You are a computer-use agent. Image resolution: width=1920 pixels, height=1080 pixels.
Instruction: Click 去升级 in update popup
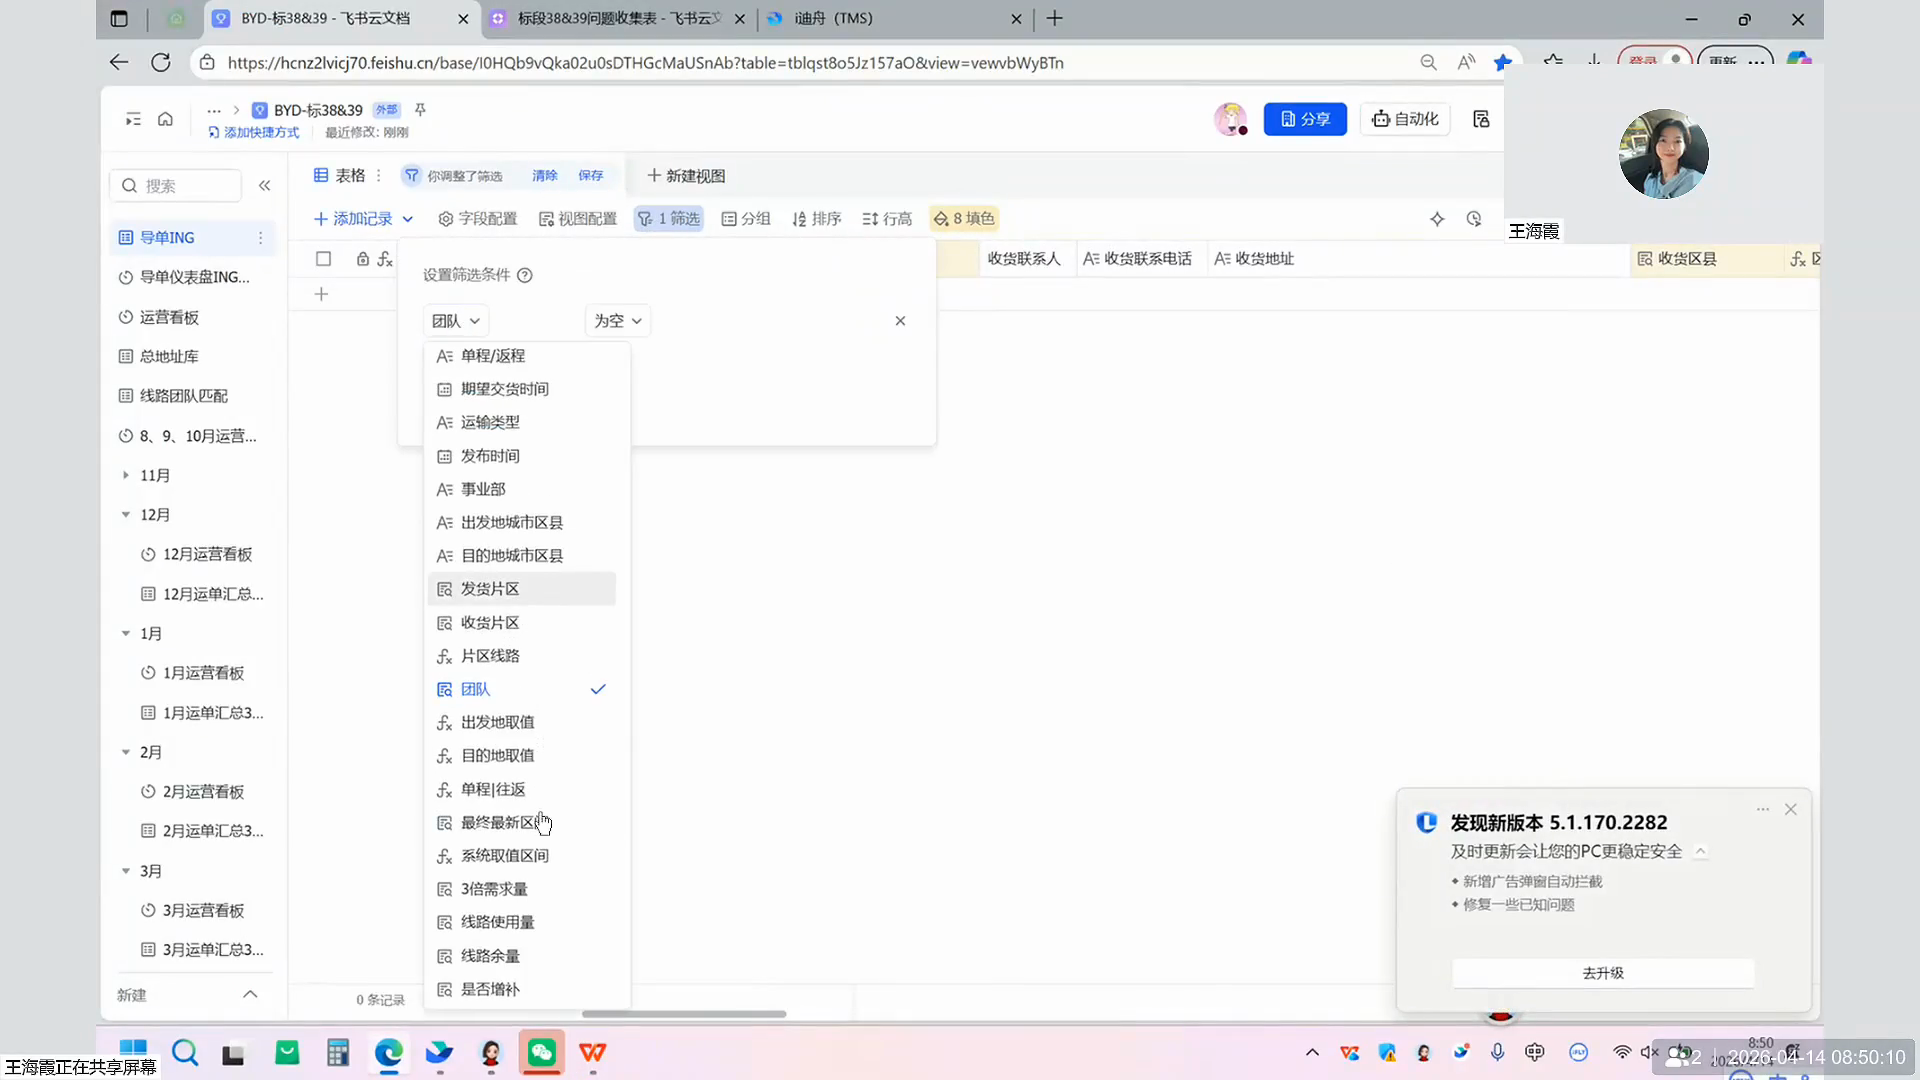pos(1602,973)
